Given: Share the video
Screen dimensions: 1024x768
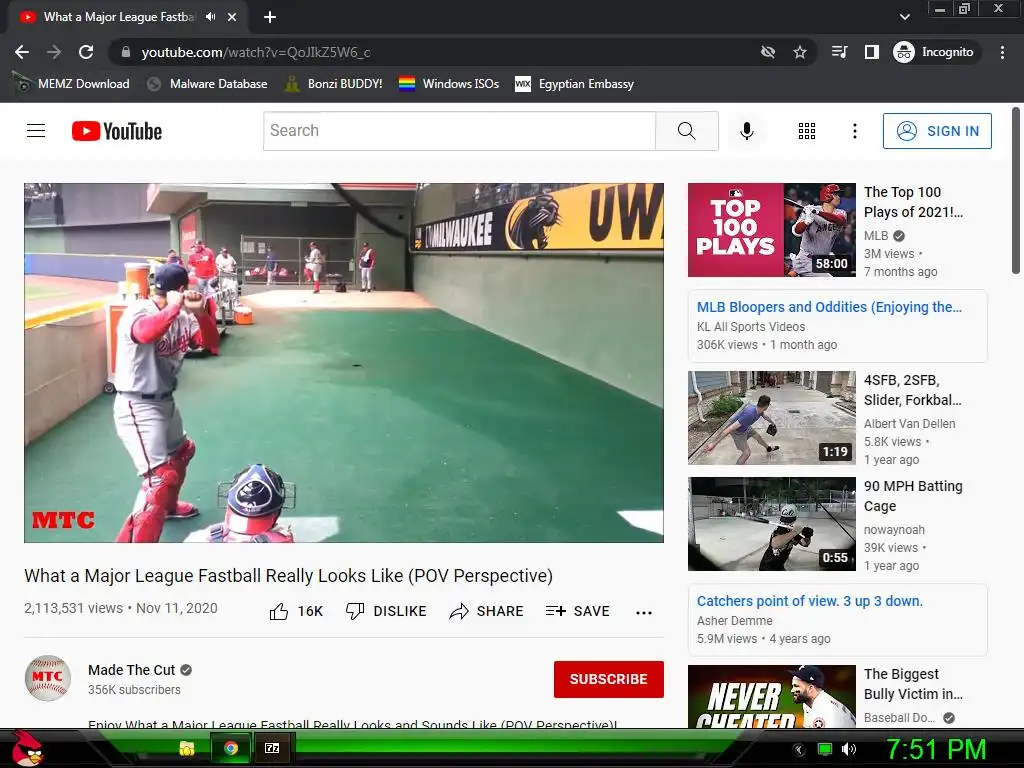Looking at the screenshot, I should pos(487,611).
